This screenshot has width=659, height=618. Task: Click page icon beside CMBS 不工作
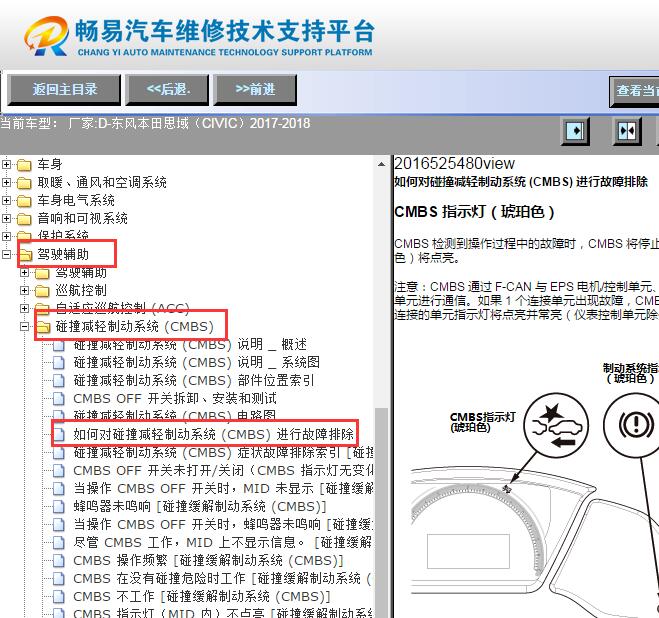click(59, 597)
